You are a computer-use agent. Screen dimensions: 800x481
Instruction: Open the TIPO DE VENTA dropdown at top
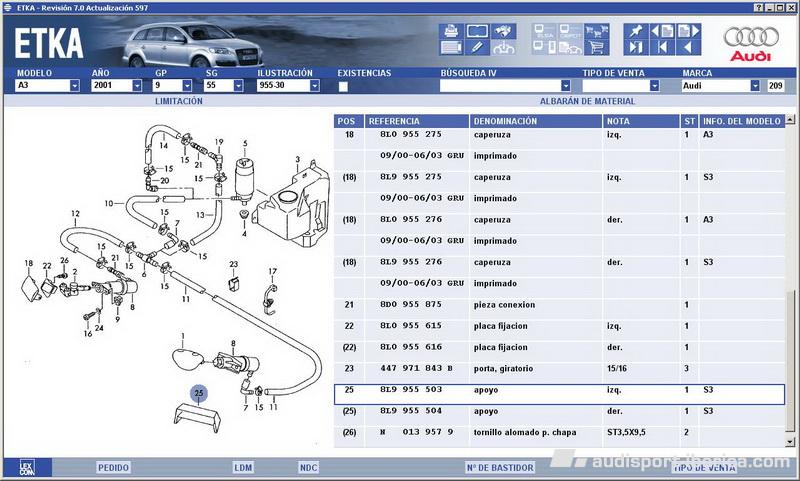click(x=655, y=86)
